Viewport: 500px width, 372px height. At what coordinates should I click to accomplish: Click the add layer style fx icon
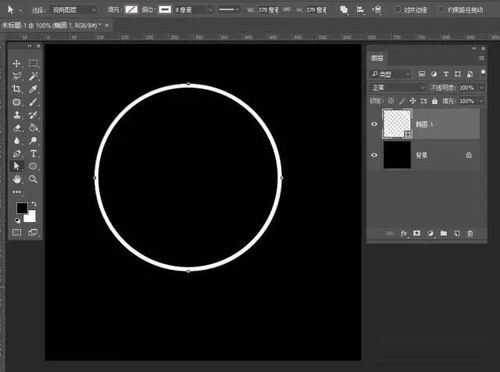(x=403, y=234)
